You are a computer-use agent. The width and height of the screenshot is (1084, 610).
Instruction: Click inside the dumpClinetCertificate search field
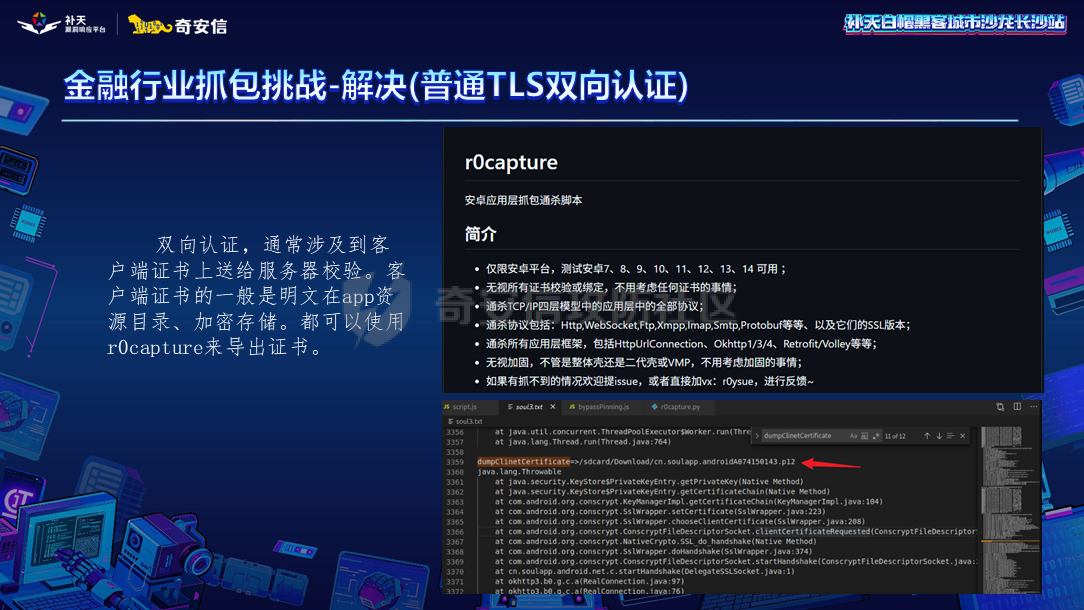point(800,436)
